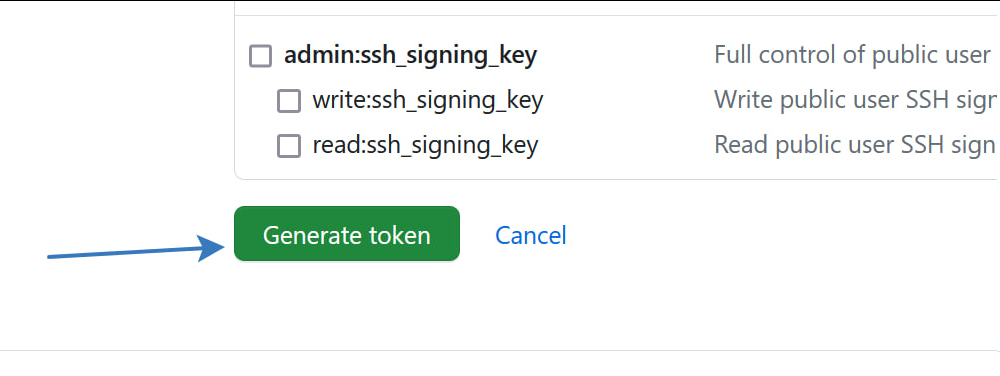Check the read:ssh_signing_key checkbox
This screenshot has width=1000, height=376.
tap(289, 147)
